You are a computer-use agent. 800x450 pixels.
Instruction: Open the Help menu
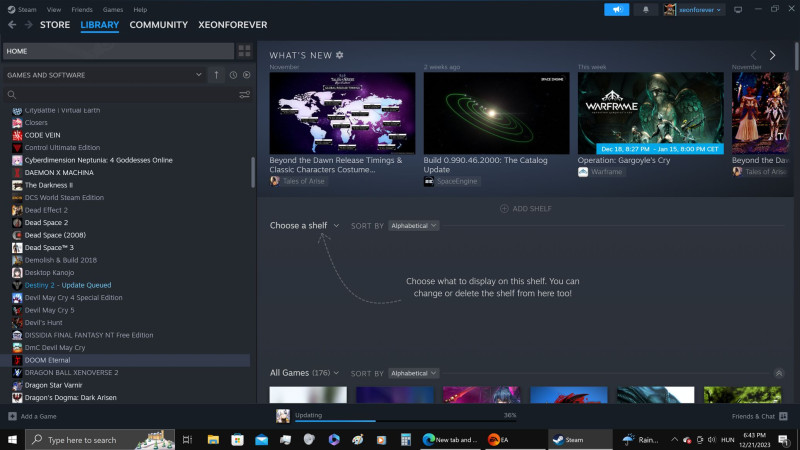140,10
